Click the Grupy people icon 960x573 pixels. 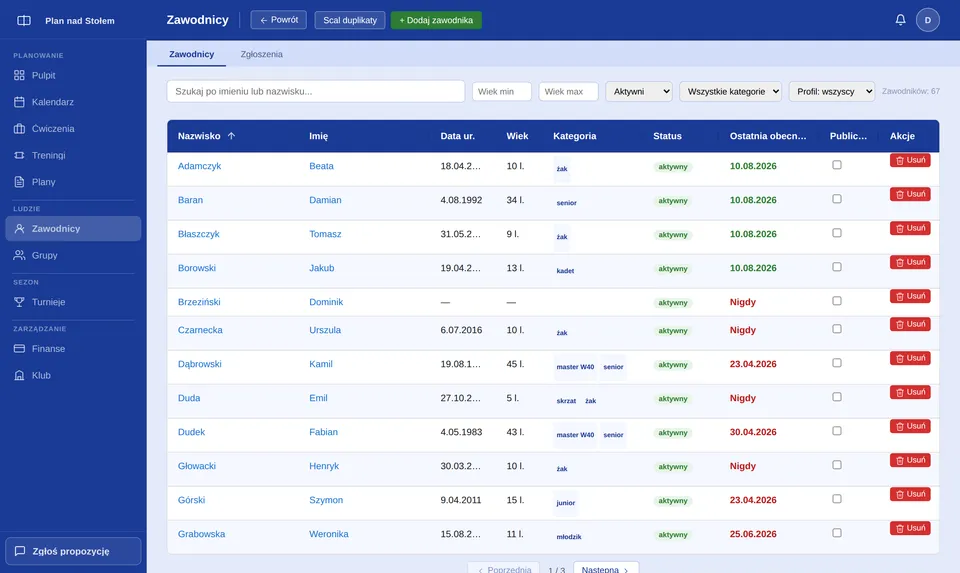click(x=20, y=255)
